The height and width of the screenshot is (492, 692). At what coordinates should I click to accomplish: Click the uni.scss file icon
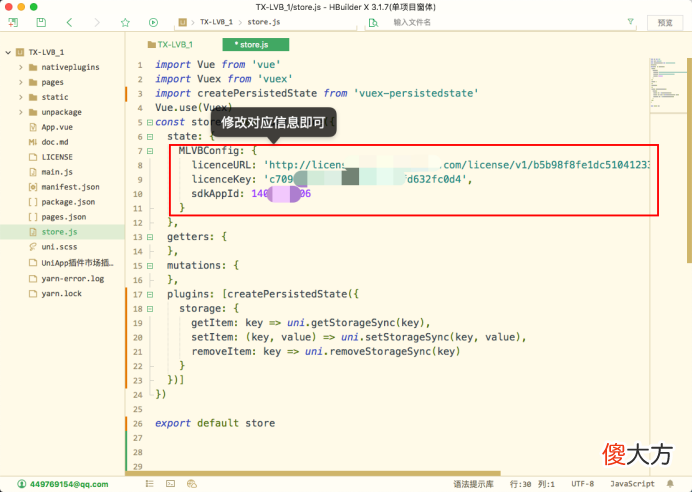[x=33, y=247]
